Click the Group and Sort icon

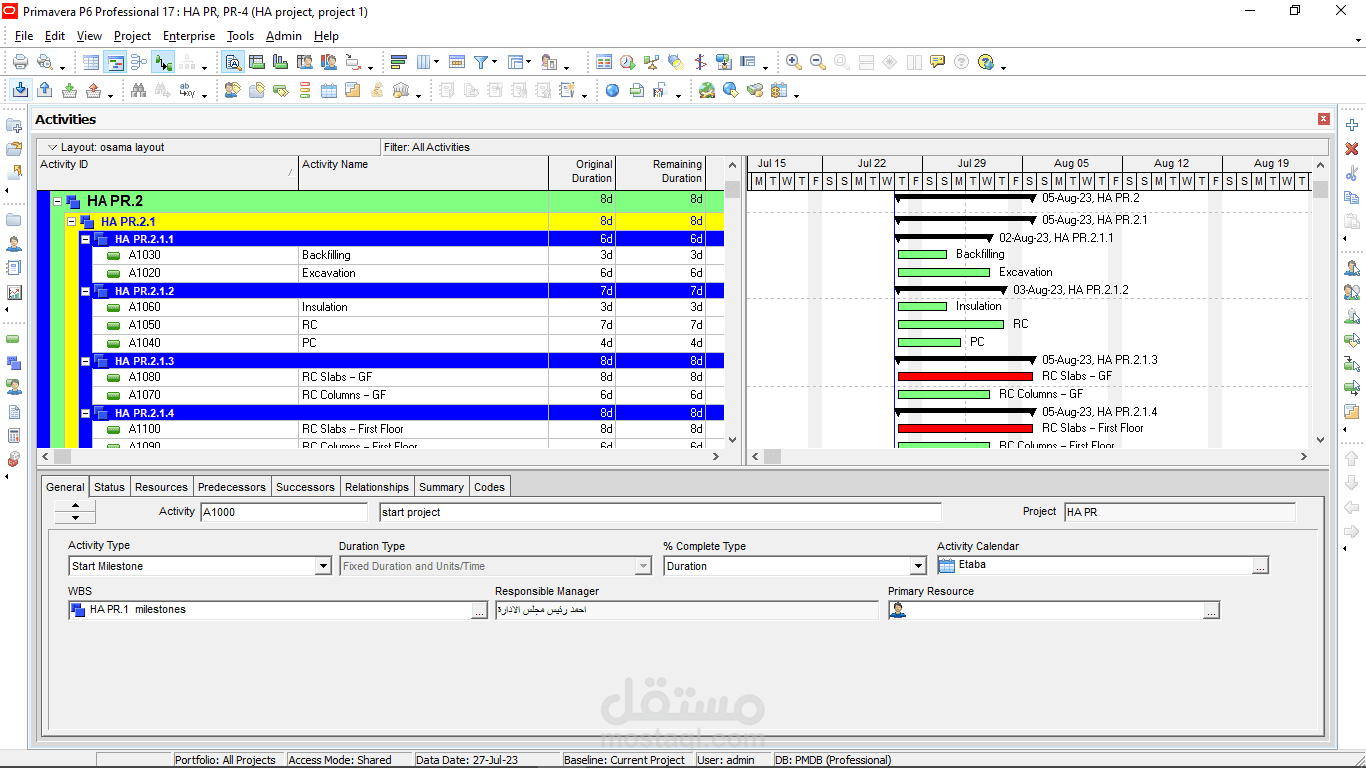516,62
